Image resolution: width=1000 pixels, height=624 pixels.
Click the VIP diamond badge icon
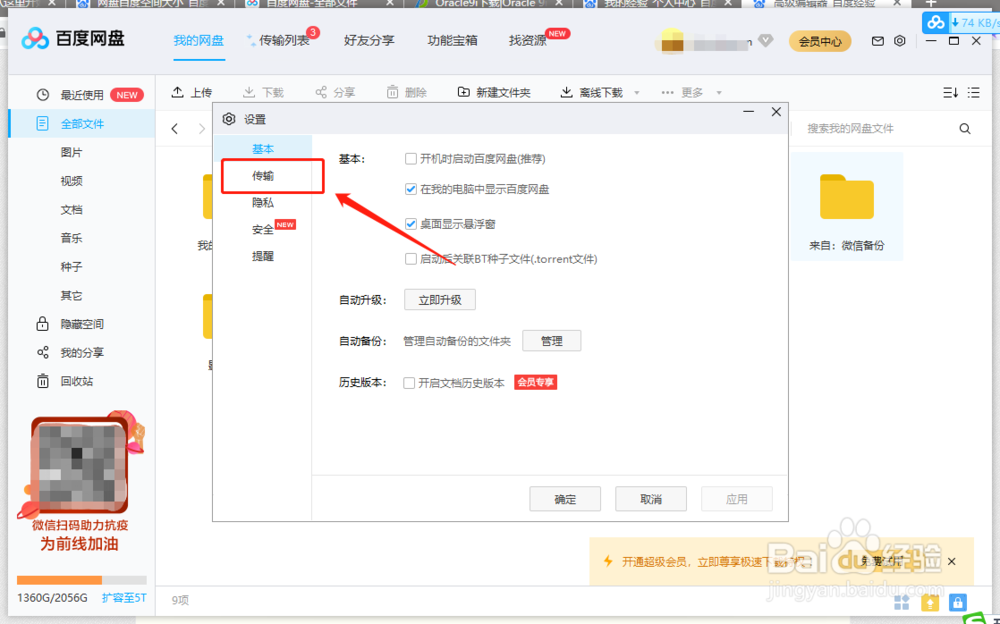tap(766, 41)
